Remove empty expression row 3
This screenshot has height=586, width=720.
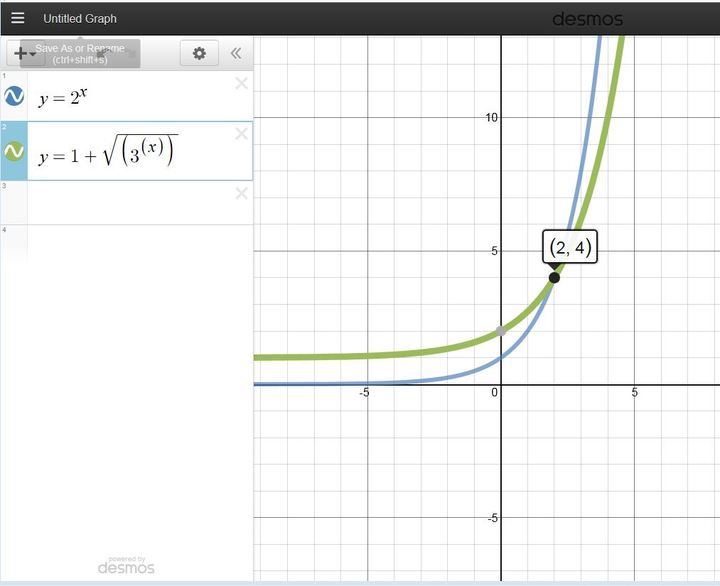click(241, 193)
